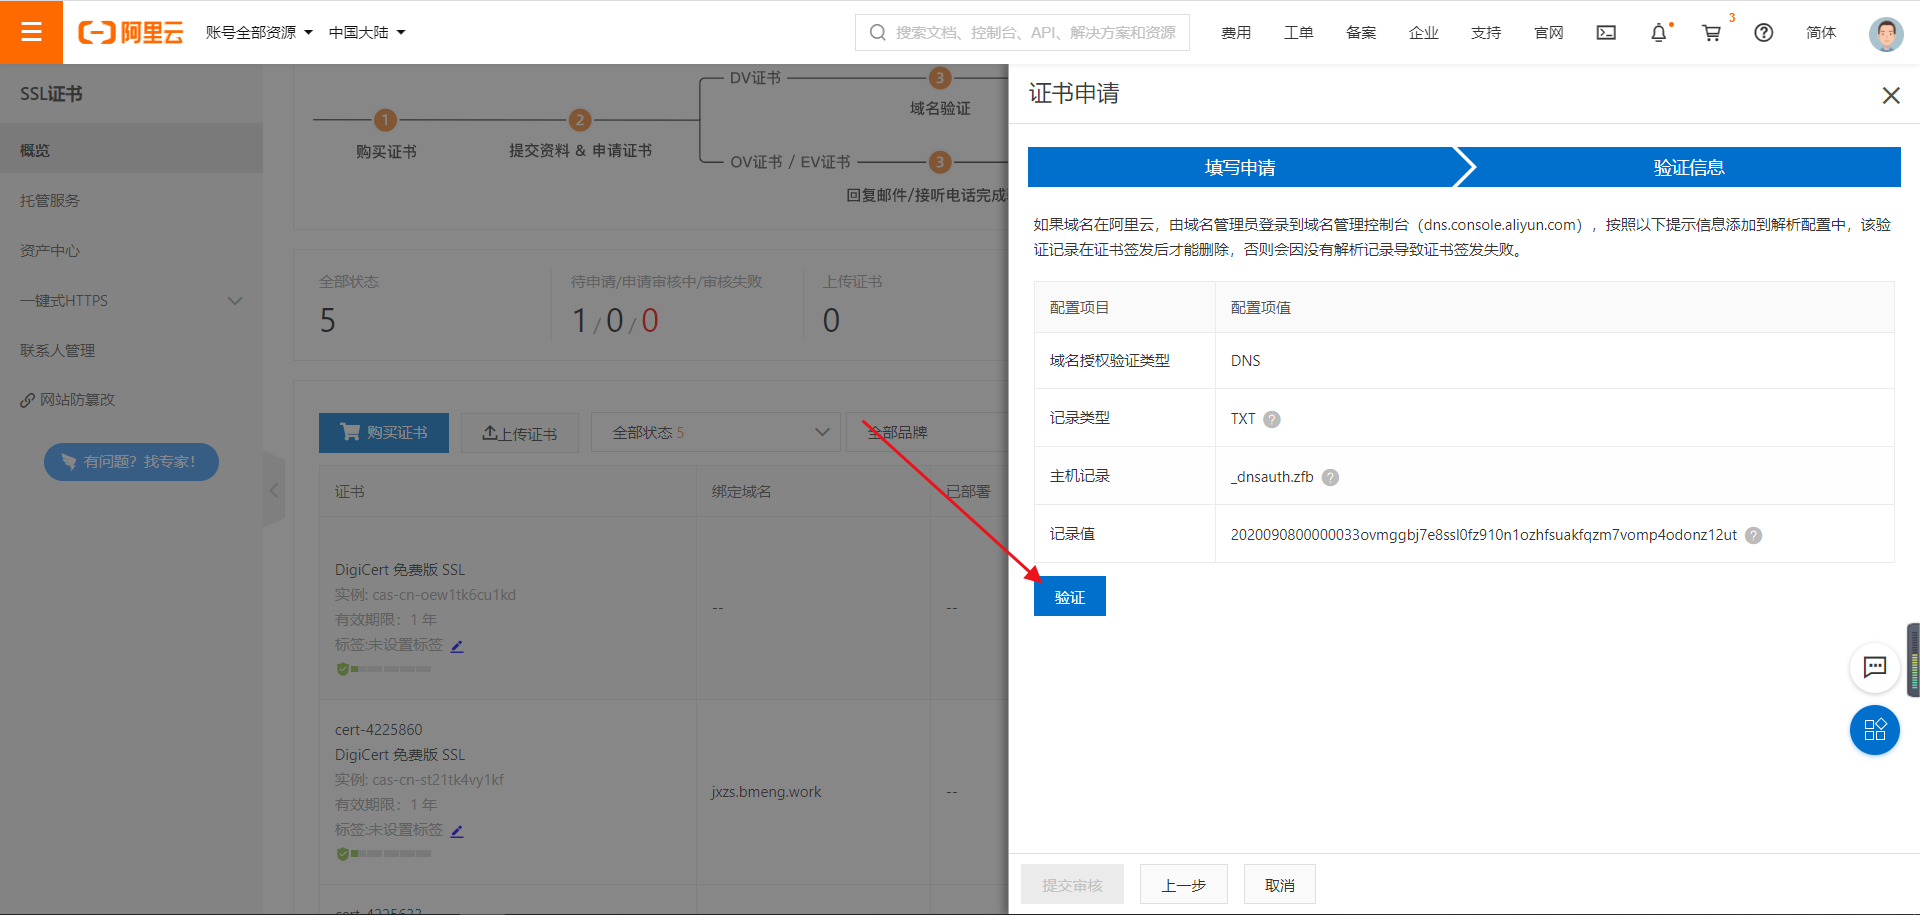Screen dimensions: 1920x915
Task: Open the 全部状态 filter dropdown
Action: pyautogui.click(x=714, y=433)
